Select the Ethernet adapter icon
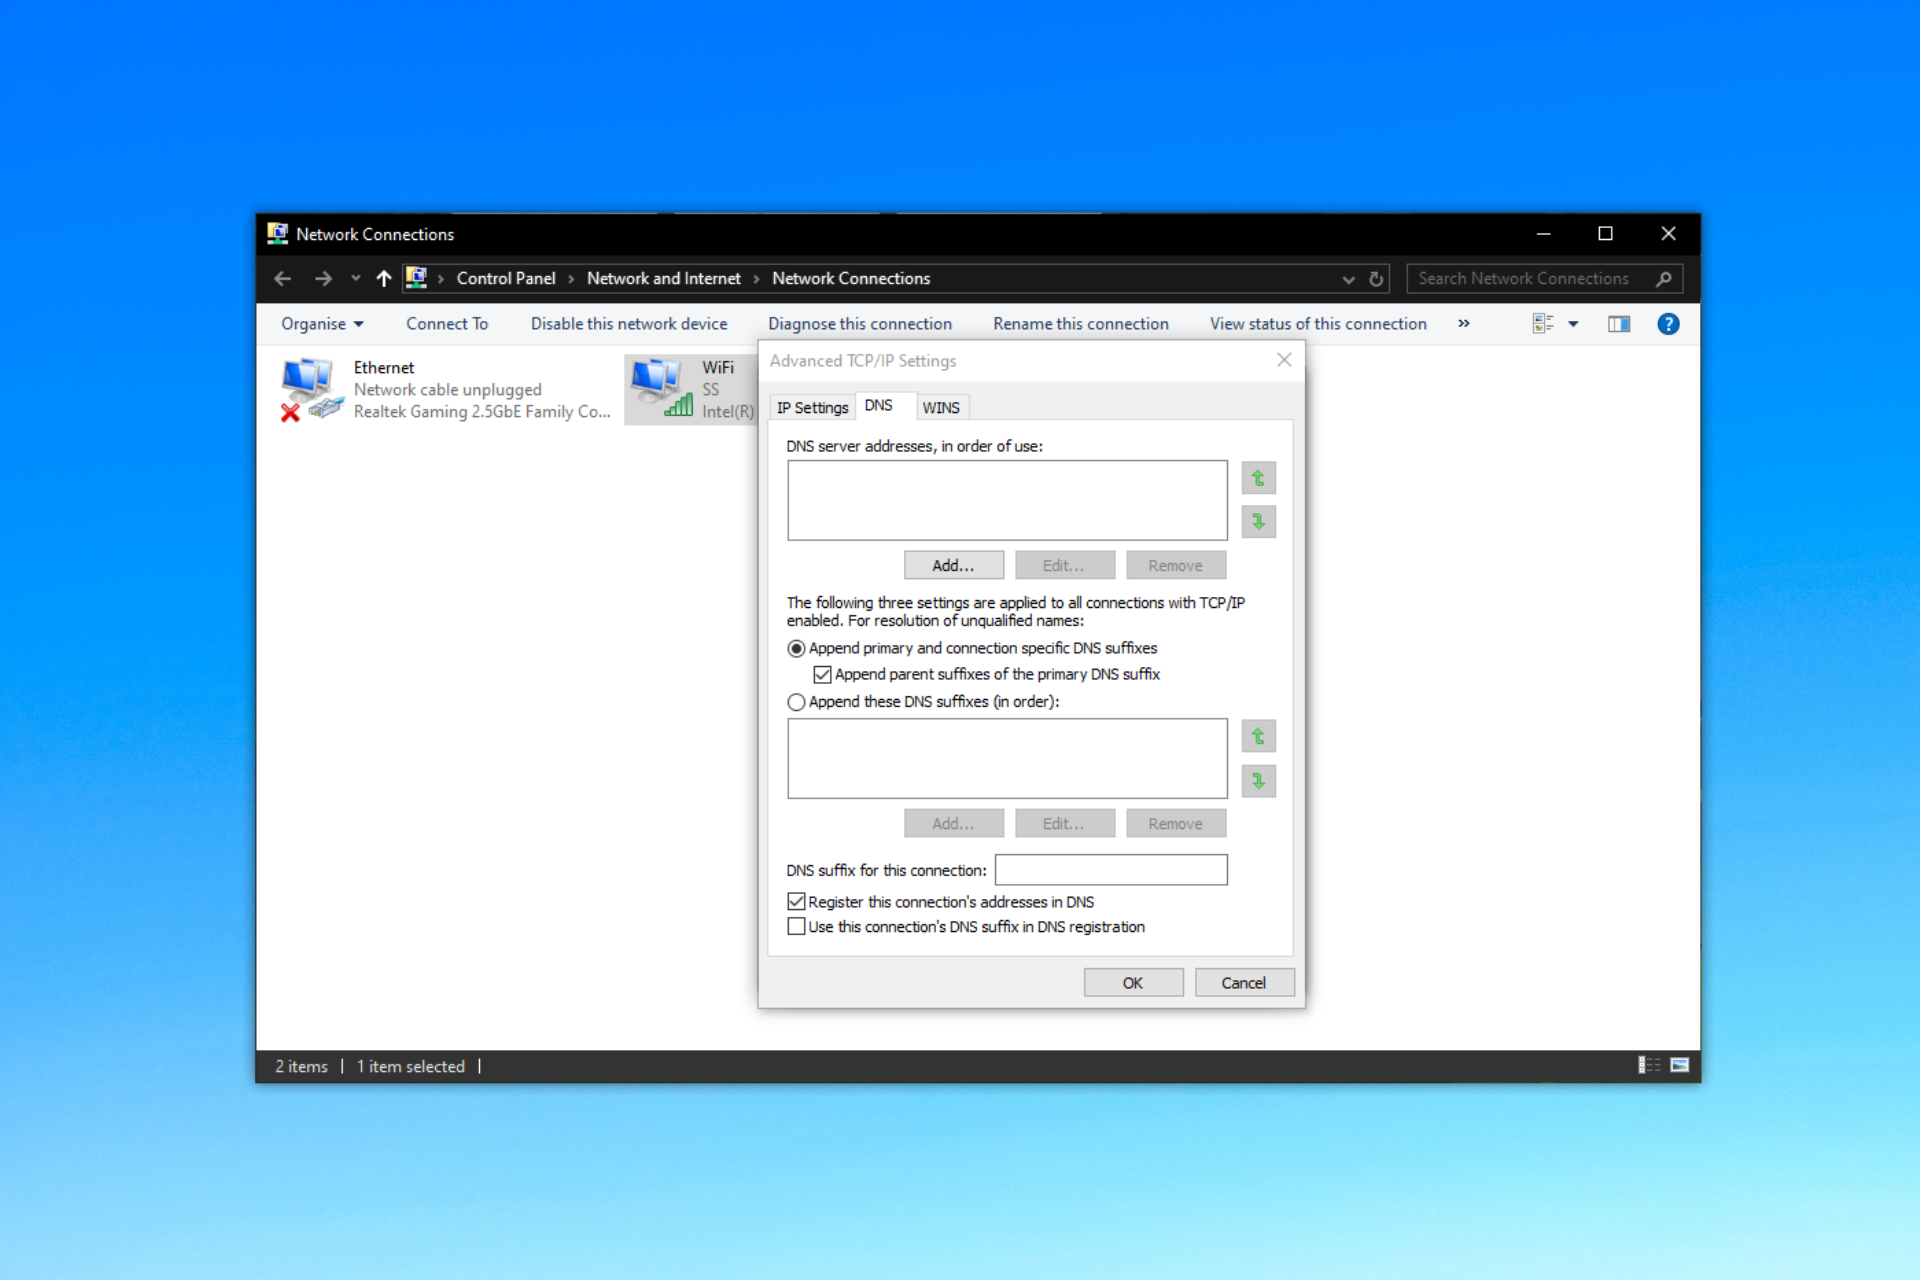 click(x=312, y=389)
